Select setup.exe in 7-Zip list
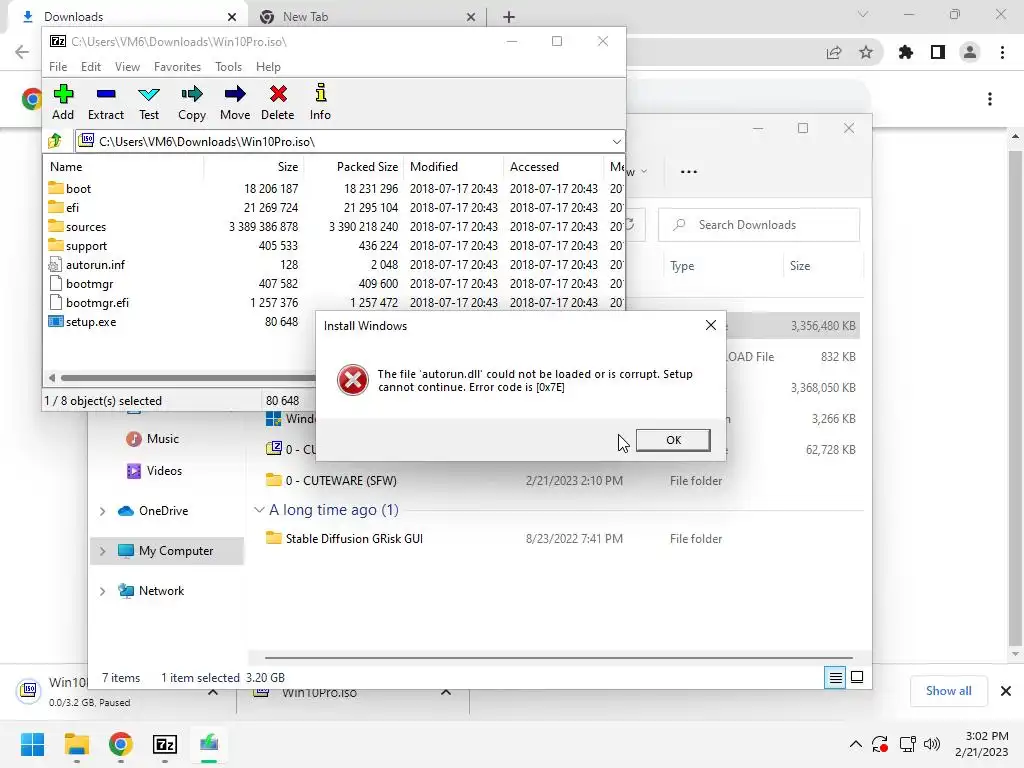 pos(91,322)
